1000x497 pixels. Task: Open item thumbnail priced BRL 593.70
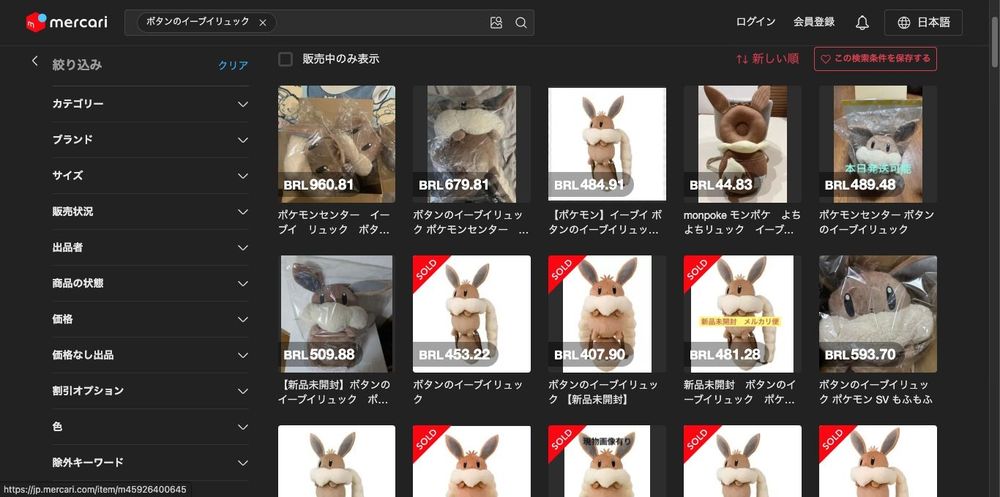click(x=878, y=314)
